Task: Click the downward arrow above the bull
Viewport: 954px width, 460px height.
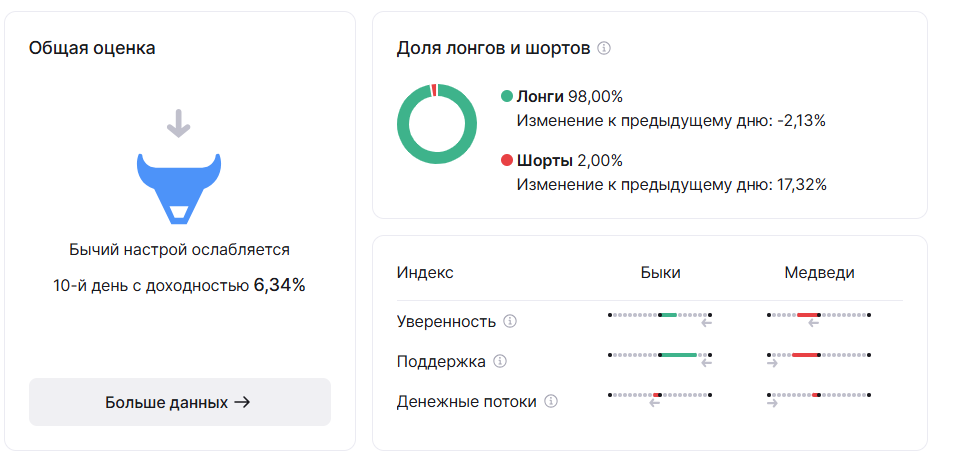Action: (x=178, y=123)
